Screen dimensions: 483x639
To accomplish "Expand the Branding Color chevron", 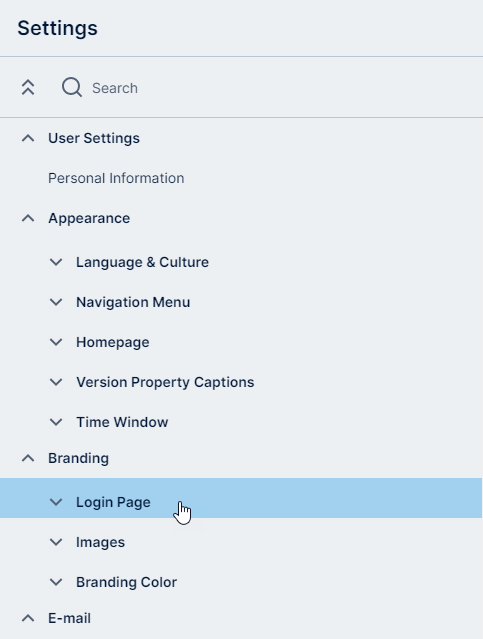I will pos(56,582).
